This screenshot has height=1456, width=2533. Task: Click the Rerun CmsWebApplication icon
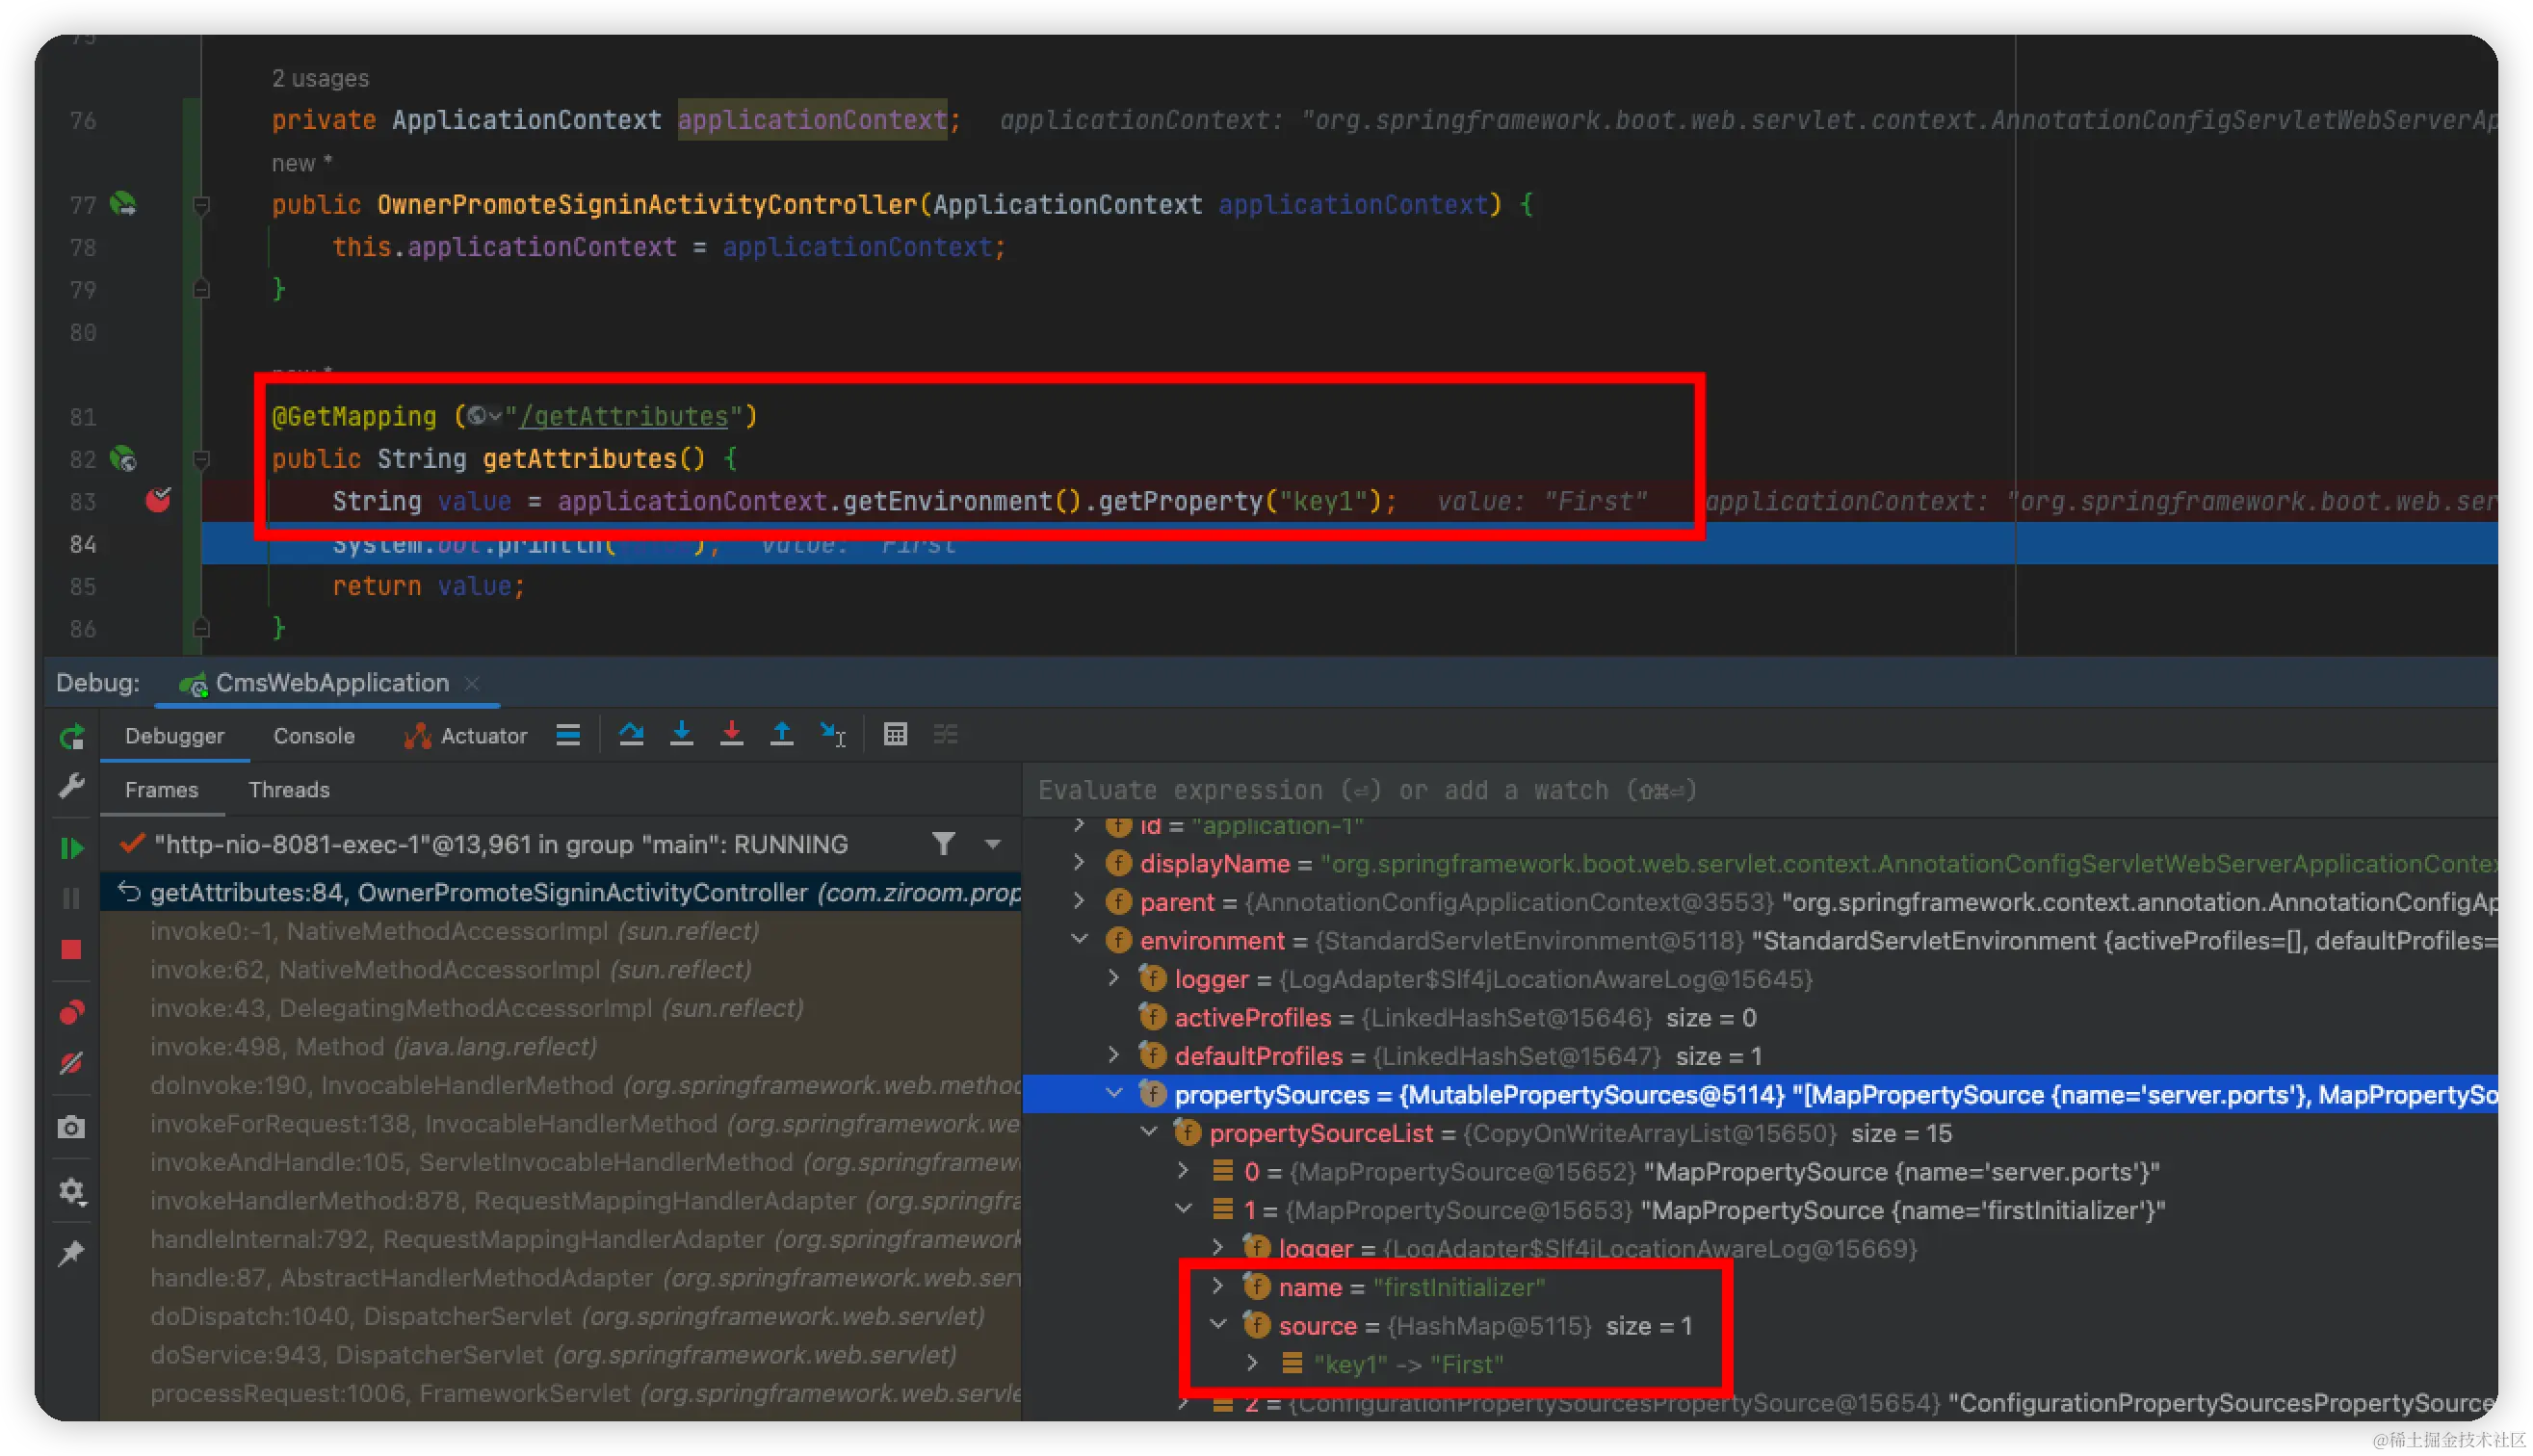pos(72,738)
